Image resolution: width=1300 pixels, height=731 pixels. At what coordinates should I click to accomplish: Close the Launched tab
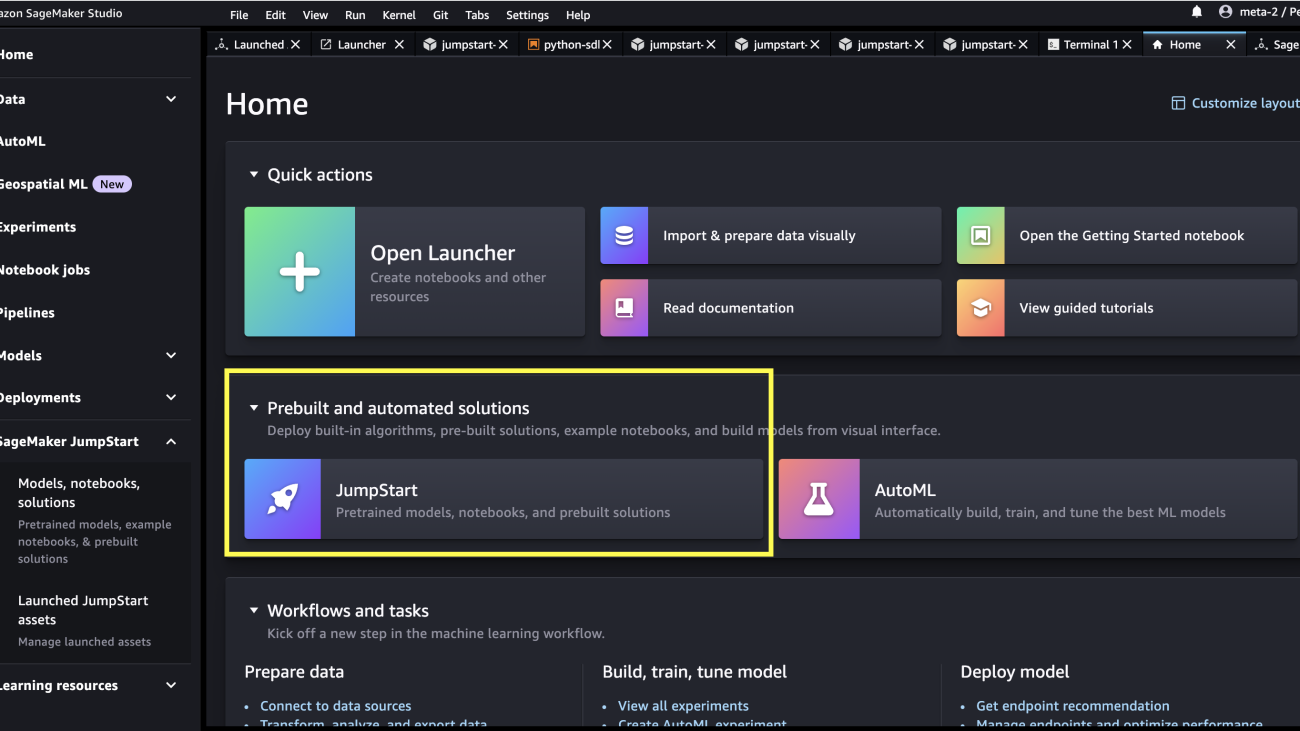295,45
